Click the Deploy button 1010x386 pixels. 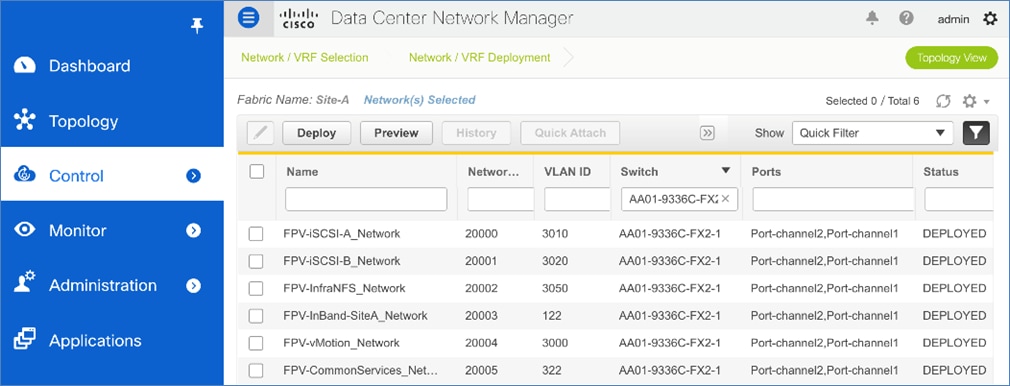[317, 133]
